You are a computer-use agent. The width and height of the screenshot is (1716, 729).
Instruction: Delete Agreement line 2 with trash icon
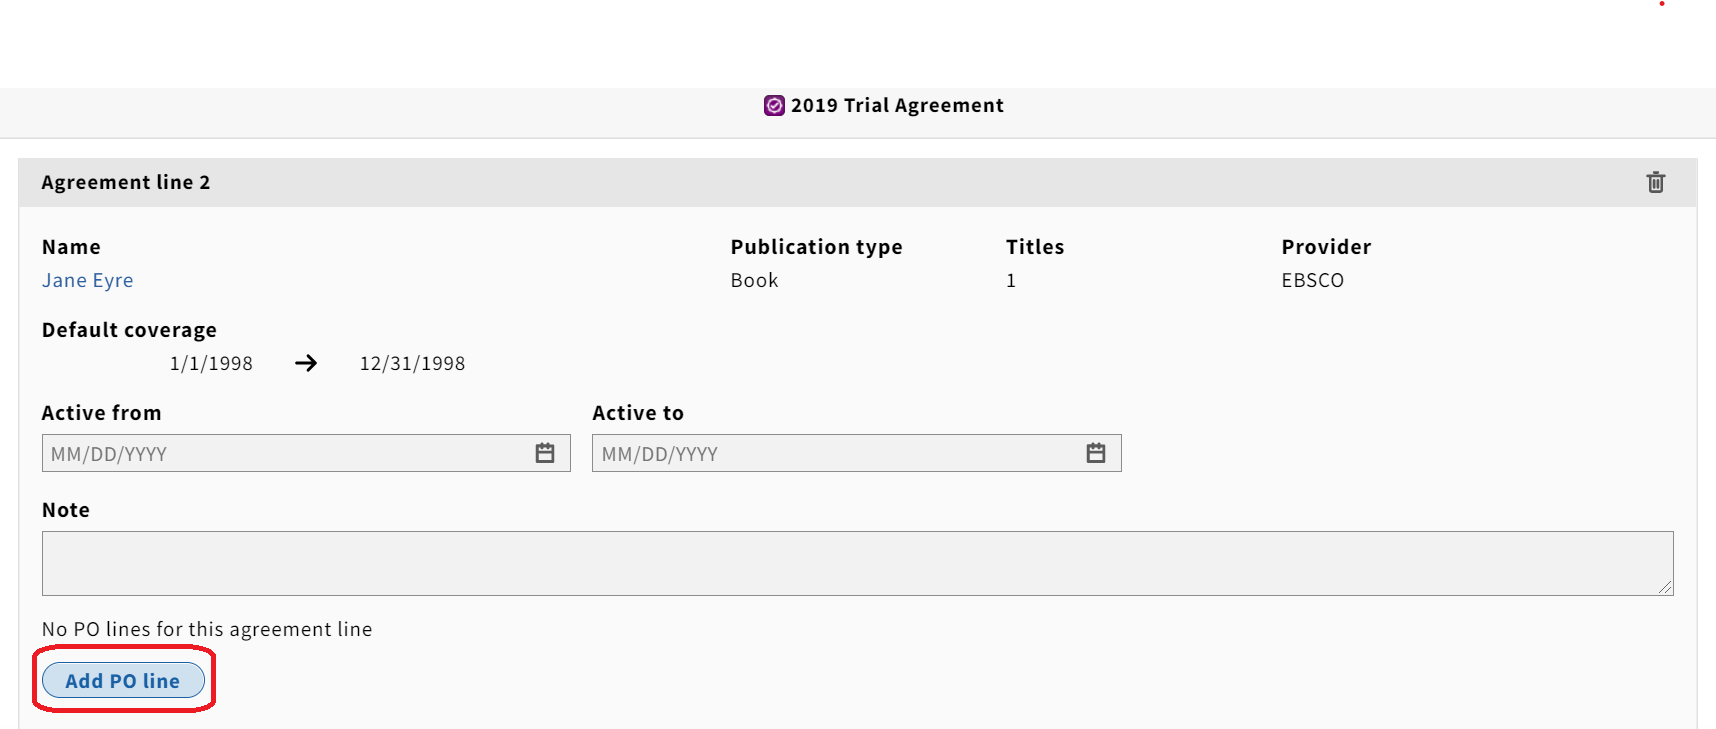pos(1656,182)
